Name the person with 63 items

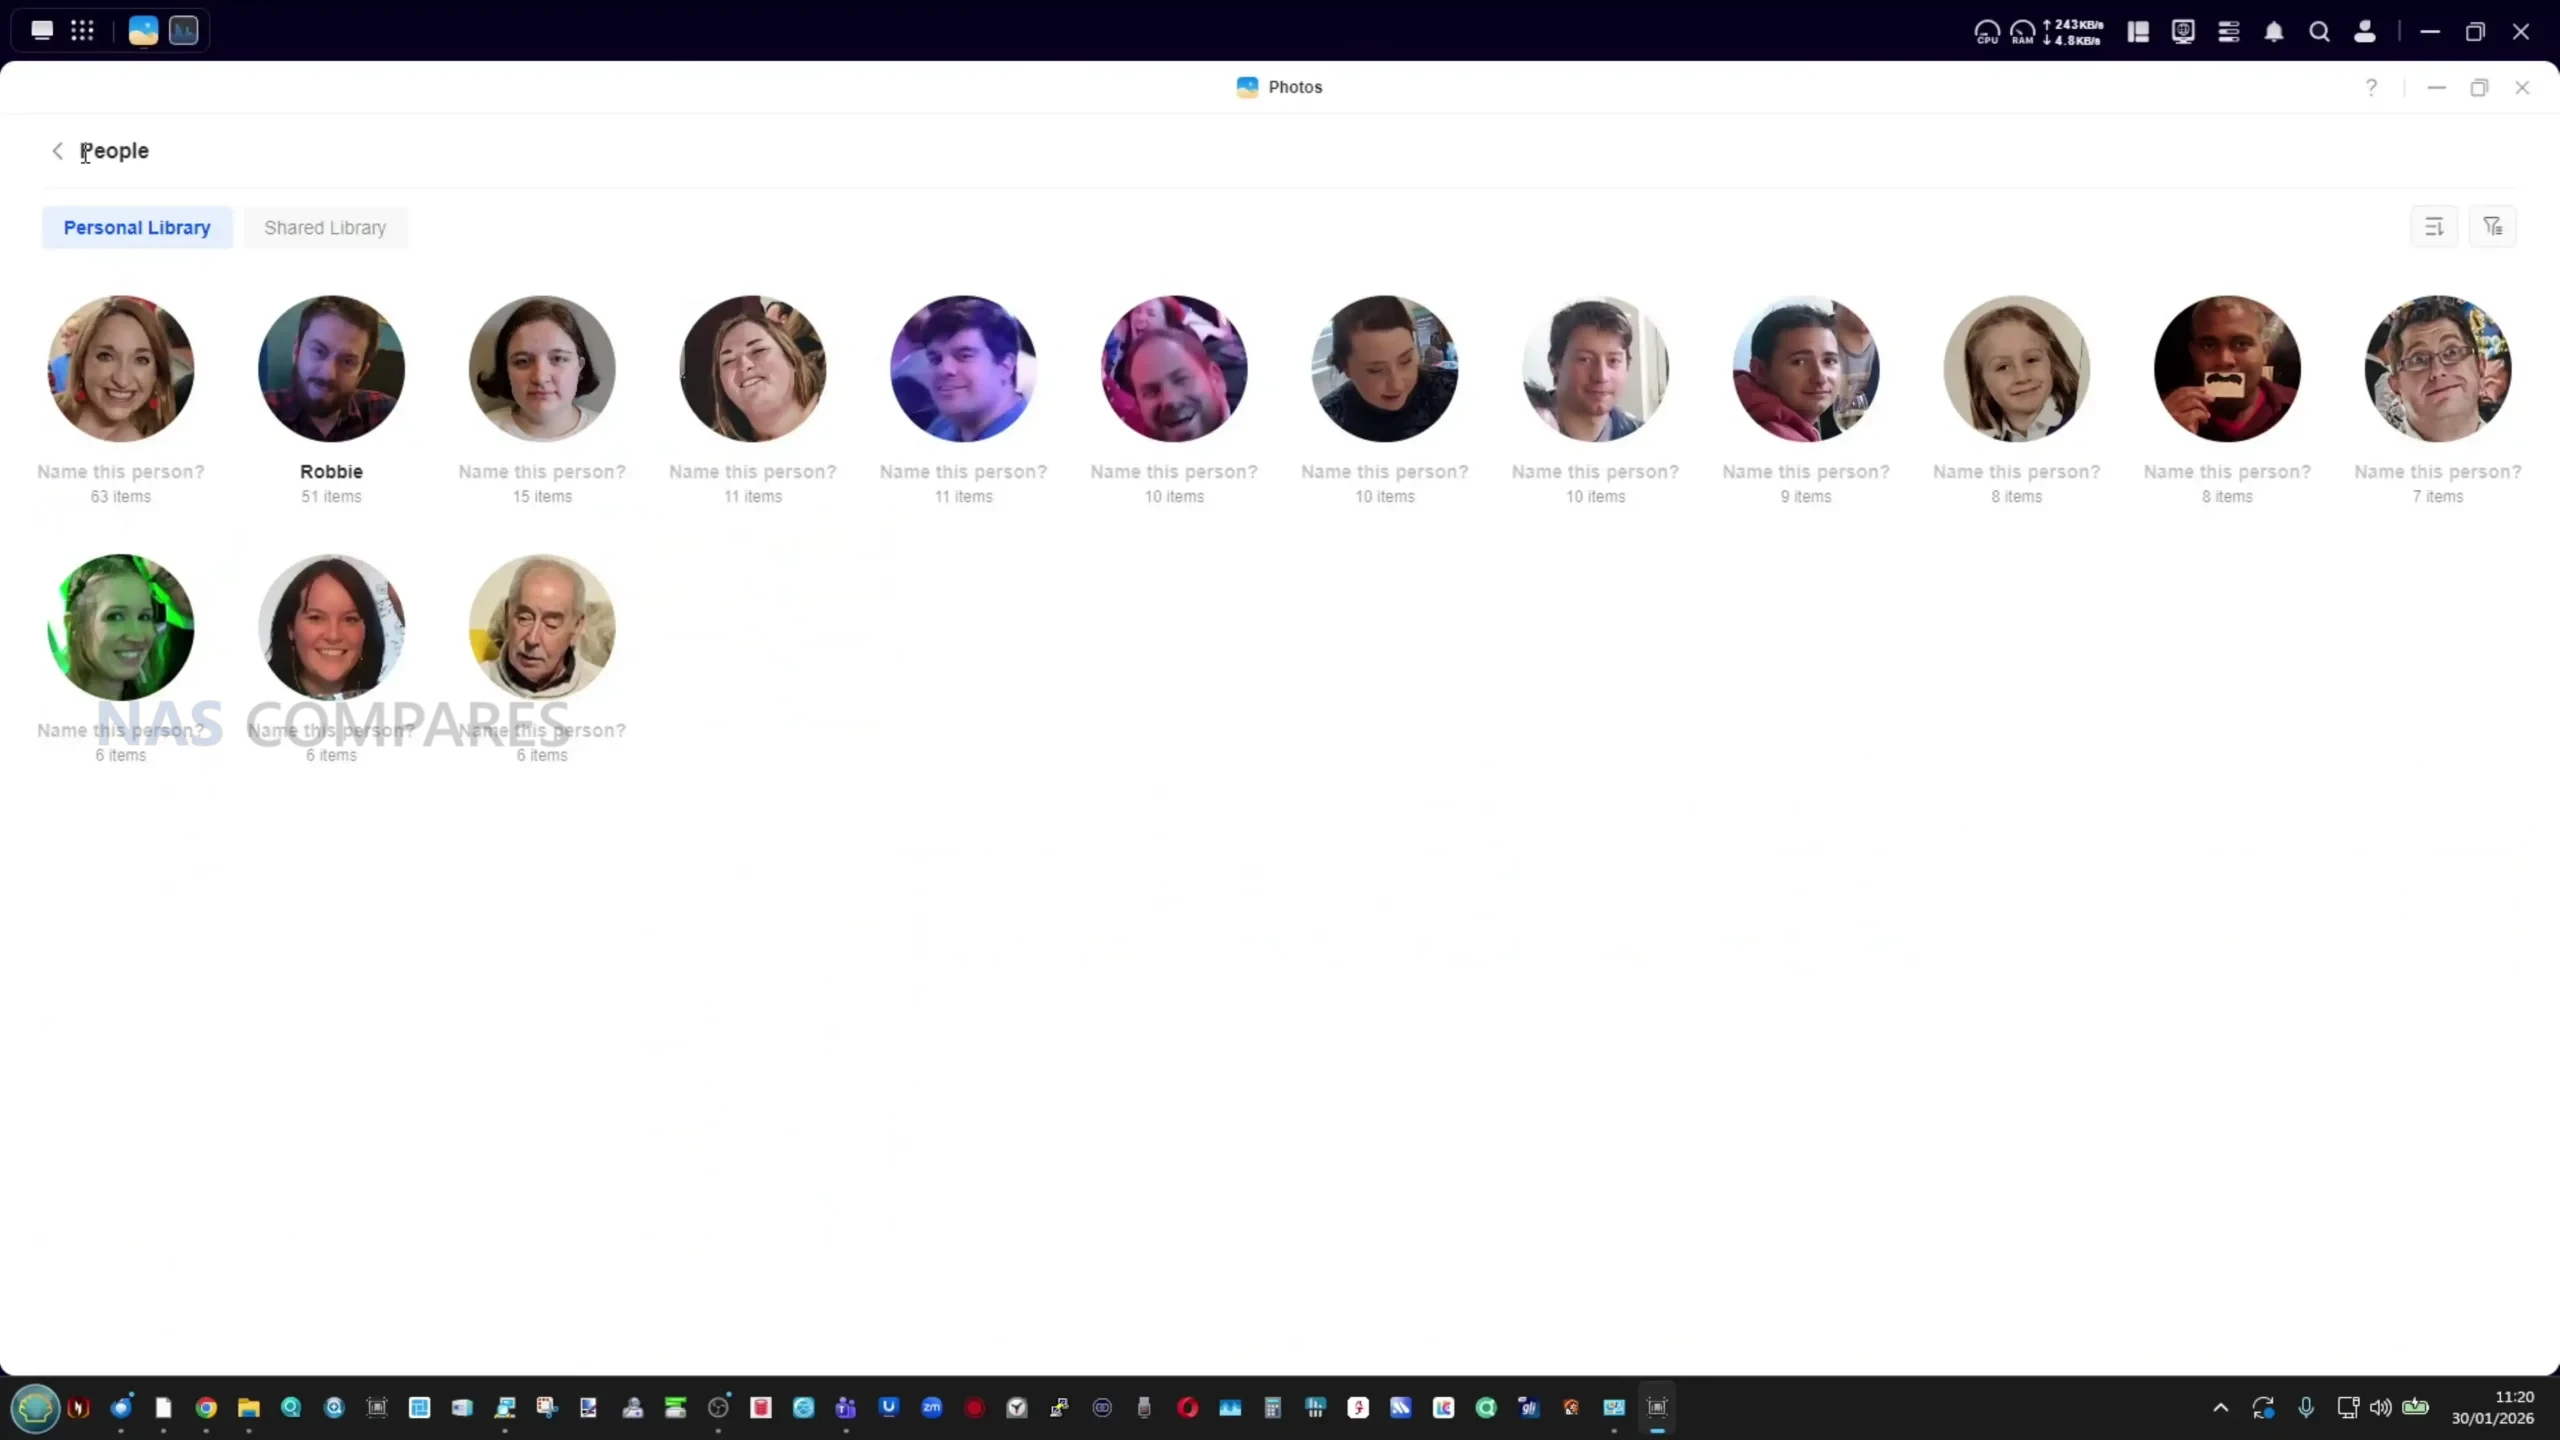click(121, 472)
